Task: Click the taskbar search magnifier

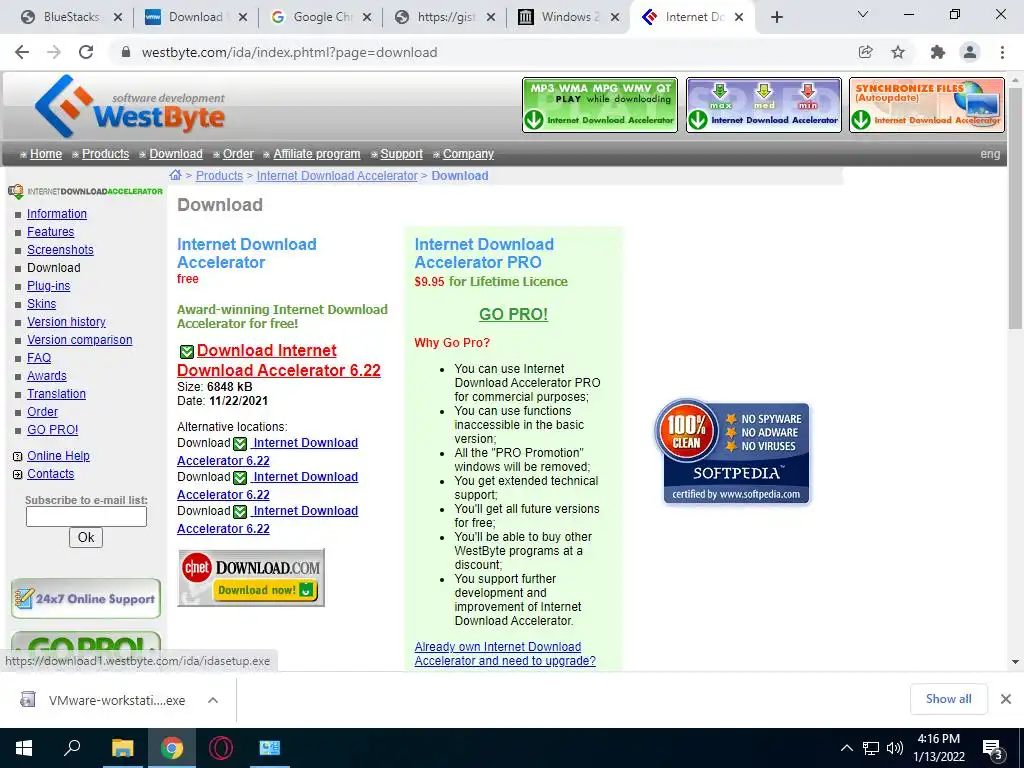Action: coord(72,748)
